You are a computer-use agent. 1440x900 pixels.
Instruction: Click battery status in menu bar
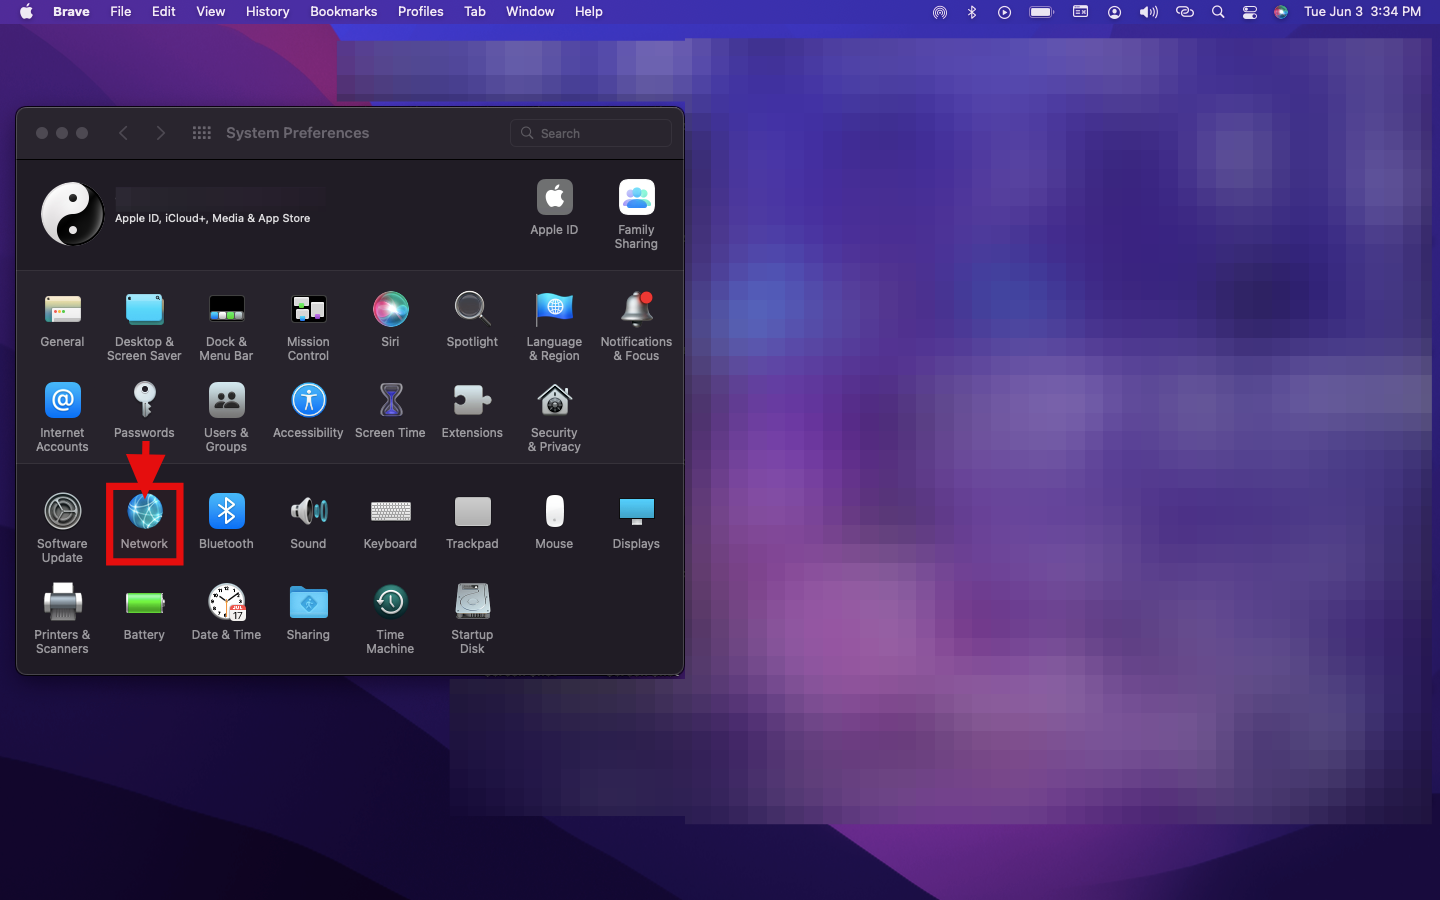[1042, 12]
